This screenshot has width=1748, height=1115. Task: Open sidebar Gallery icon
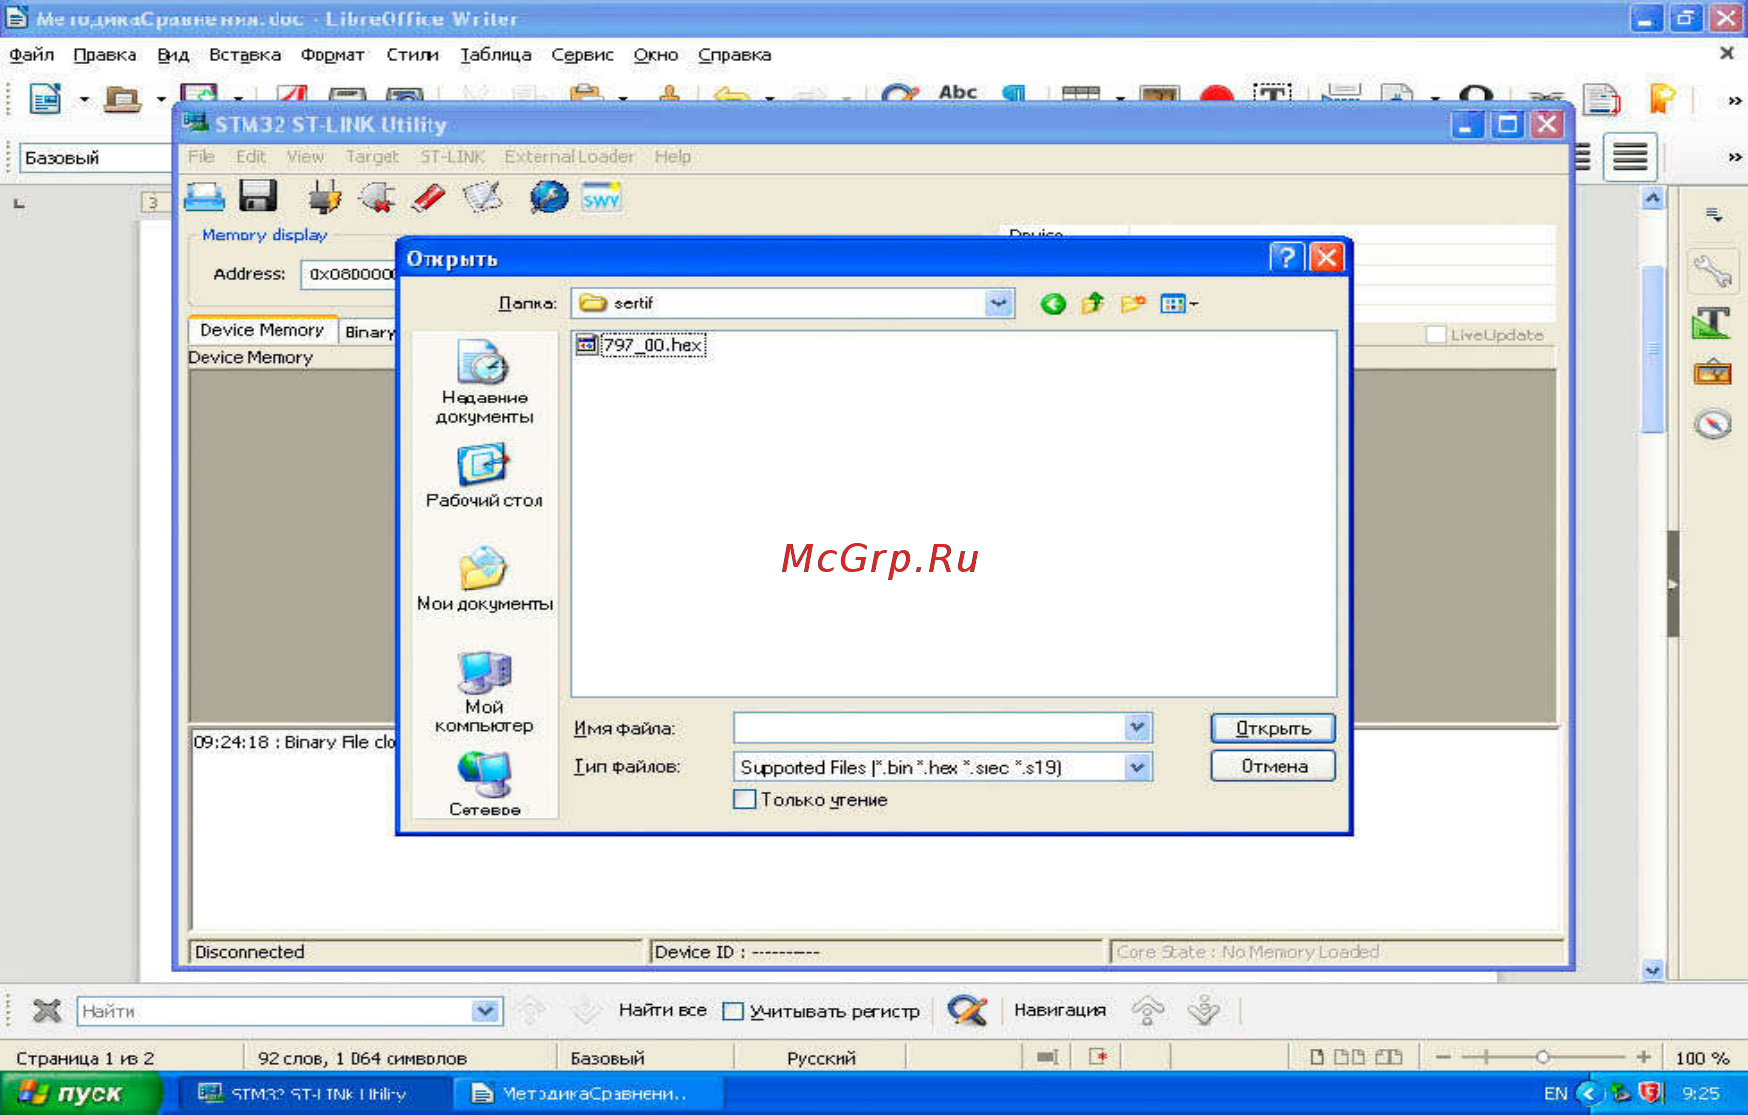coord(1712,373)
